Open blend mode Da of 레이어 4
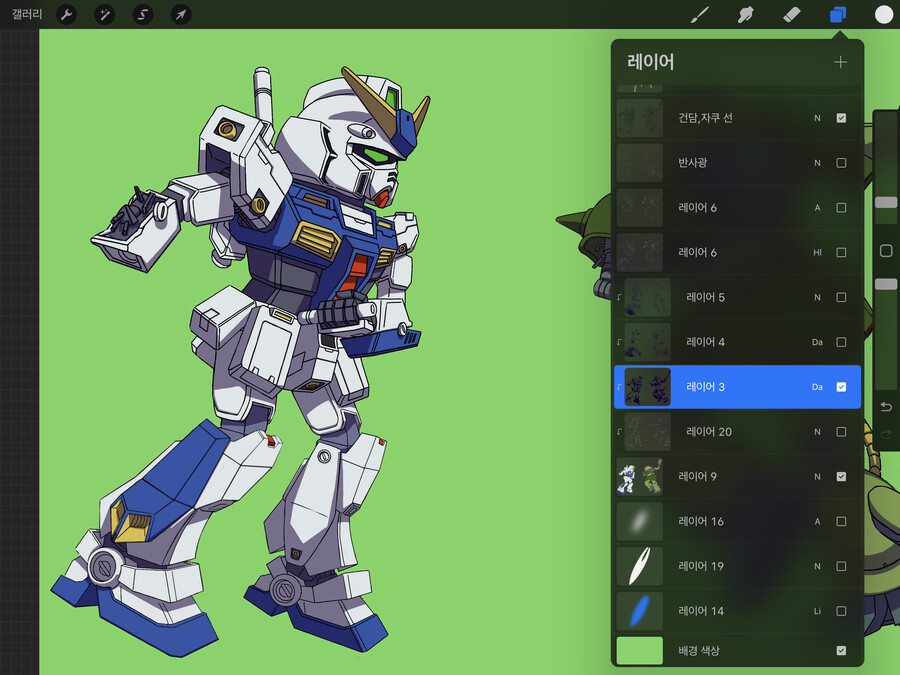 click(x=817, y=342)
